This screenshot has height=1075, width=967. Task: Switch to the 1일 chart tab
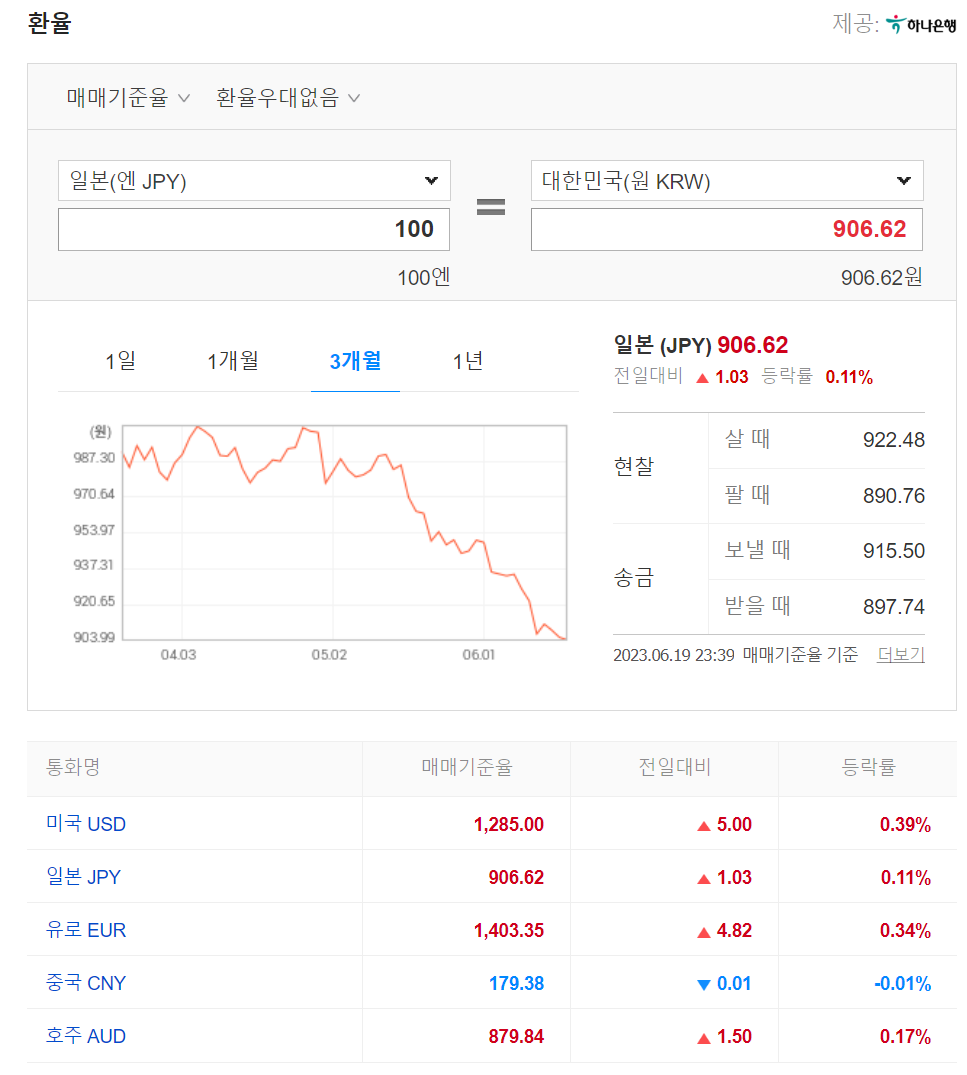click(120, 362)
